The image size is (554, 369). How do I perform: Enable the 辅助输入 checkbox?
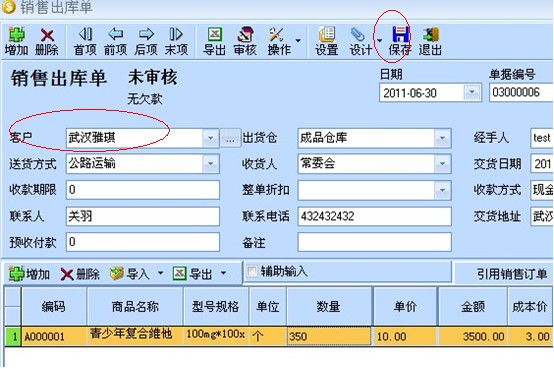(x=252, y=271)
